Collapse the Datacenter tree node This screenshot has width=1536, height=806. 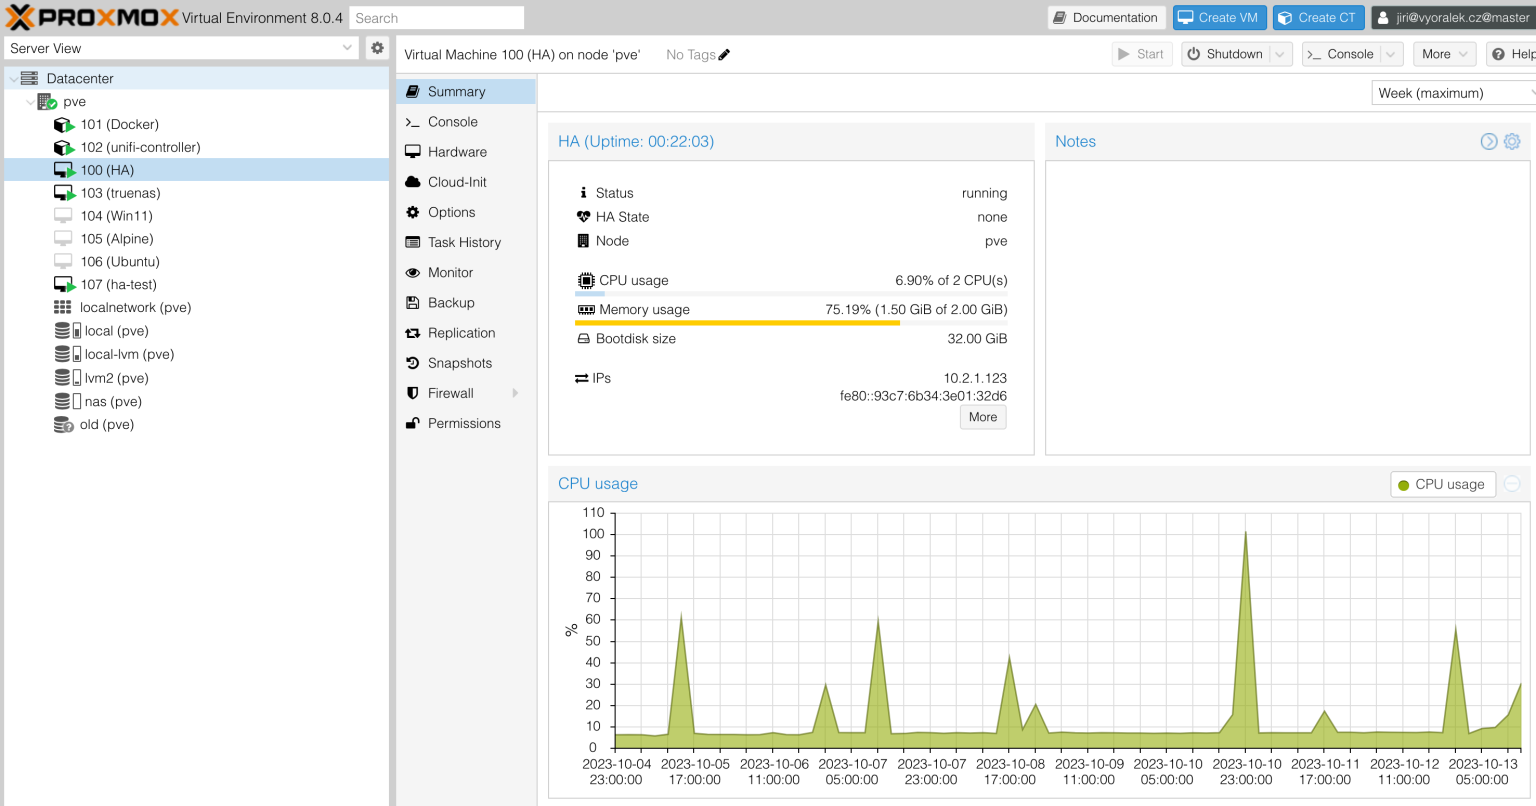pyautogui.click(x=10, y=78)
